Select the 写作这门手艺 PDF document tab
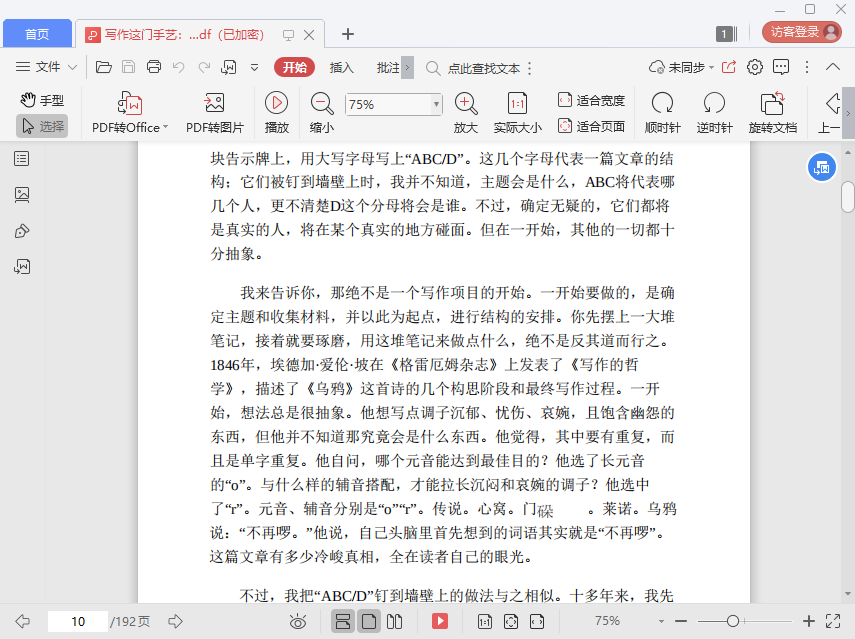 (184, 35)
